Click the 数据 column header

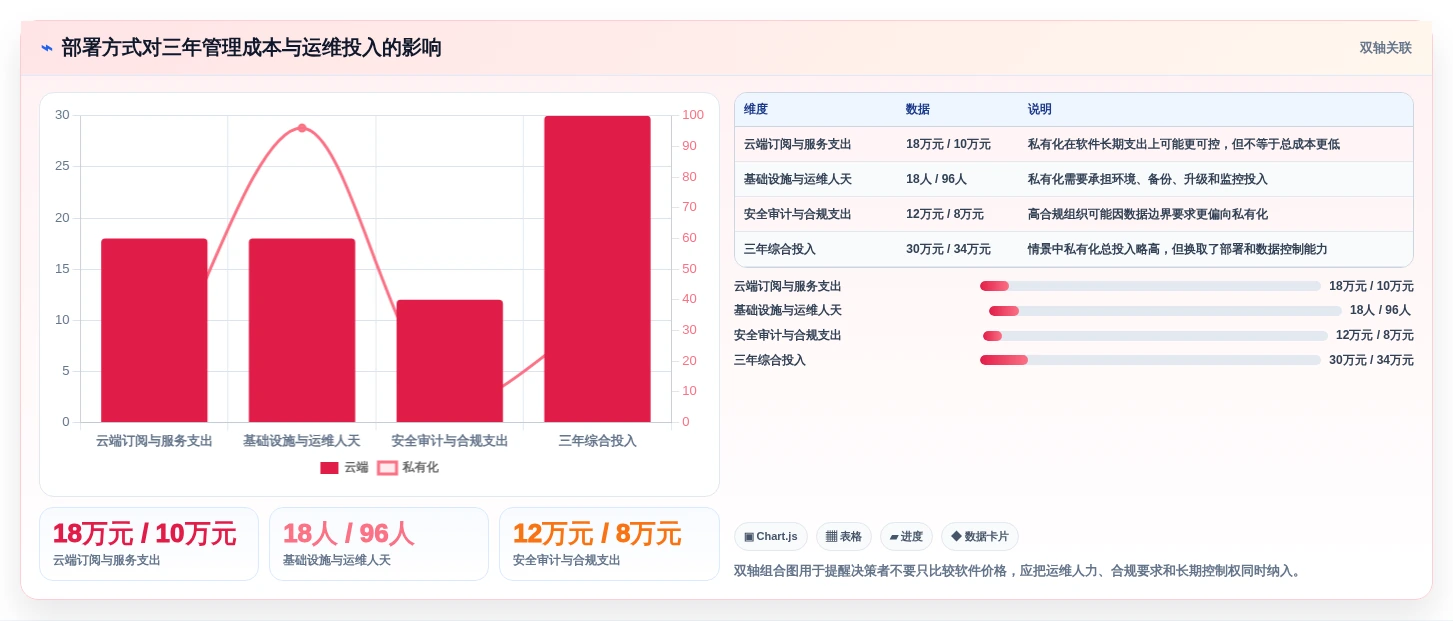click(918, 110)
